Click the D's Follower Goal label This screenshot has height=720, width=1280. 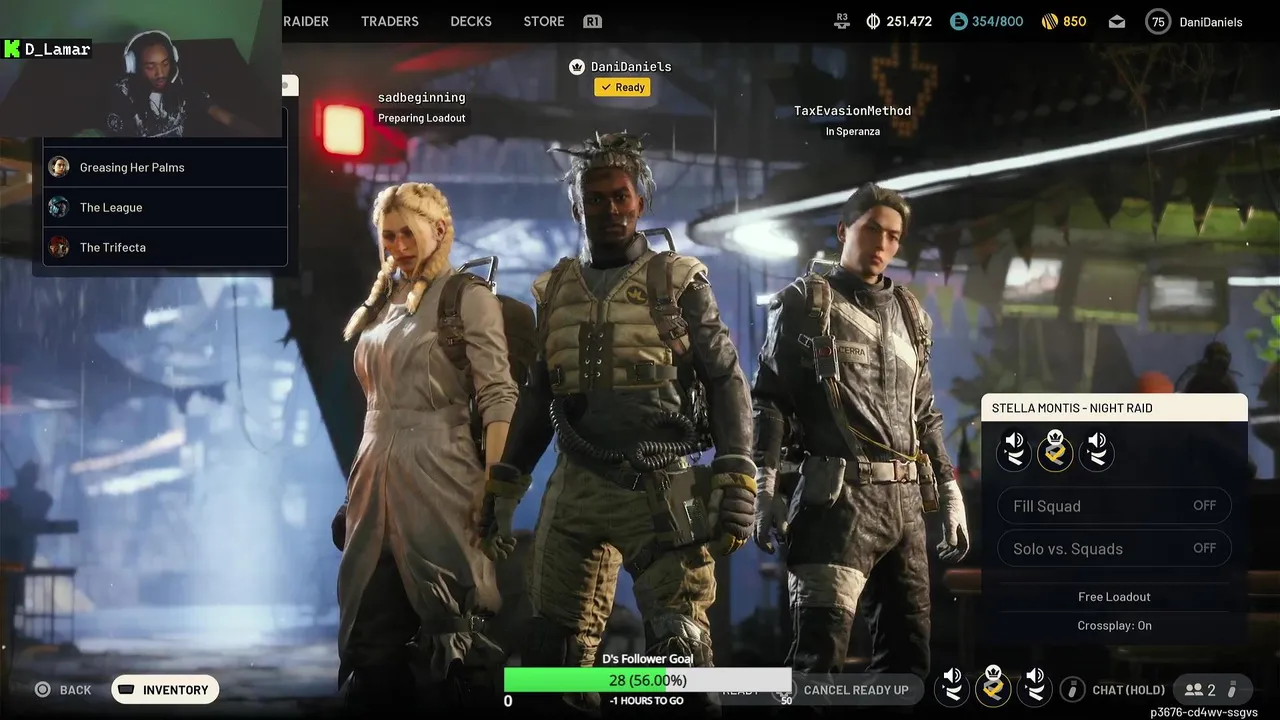pos(647,659)
